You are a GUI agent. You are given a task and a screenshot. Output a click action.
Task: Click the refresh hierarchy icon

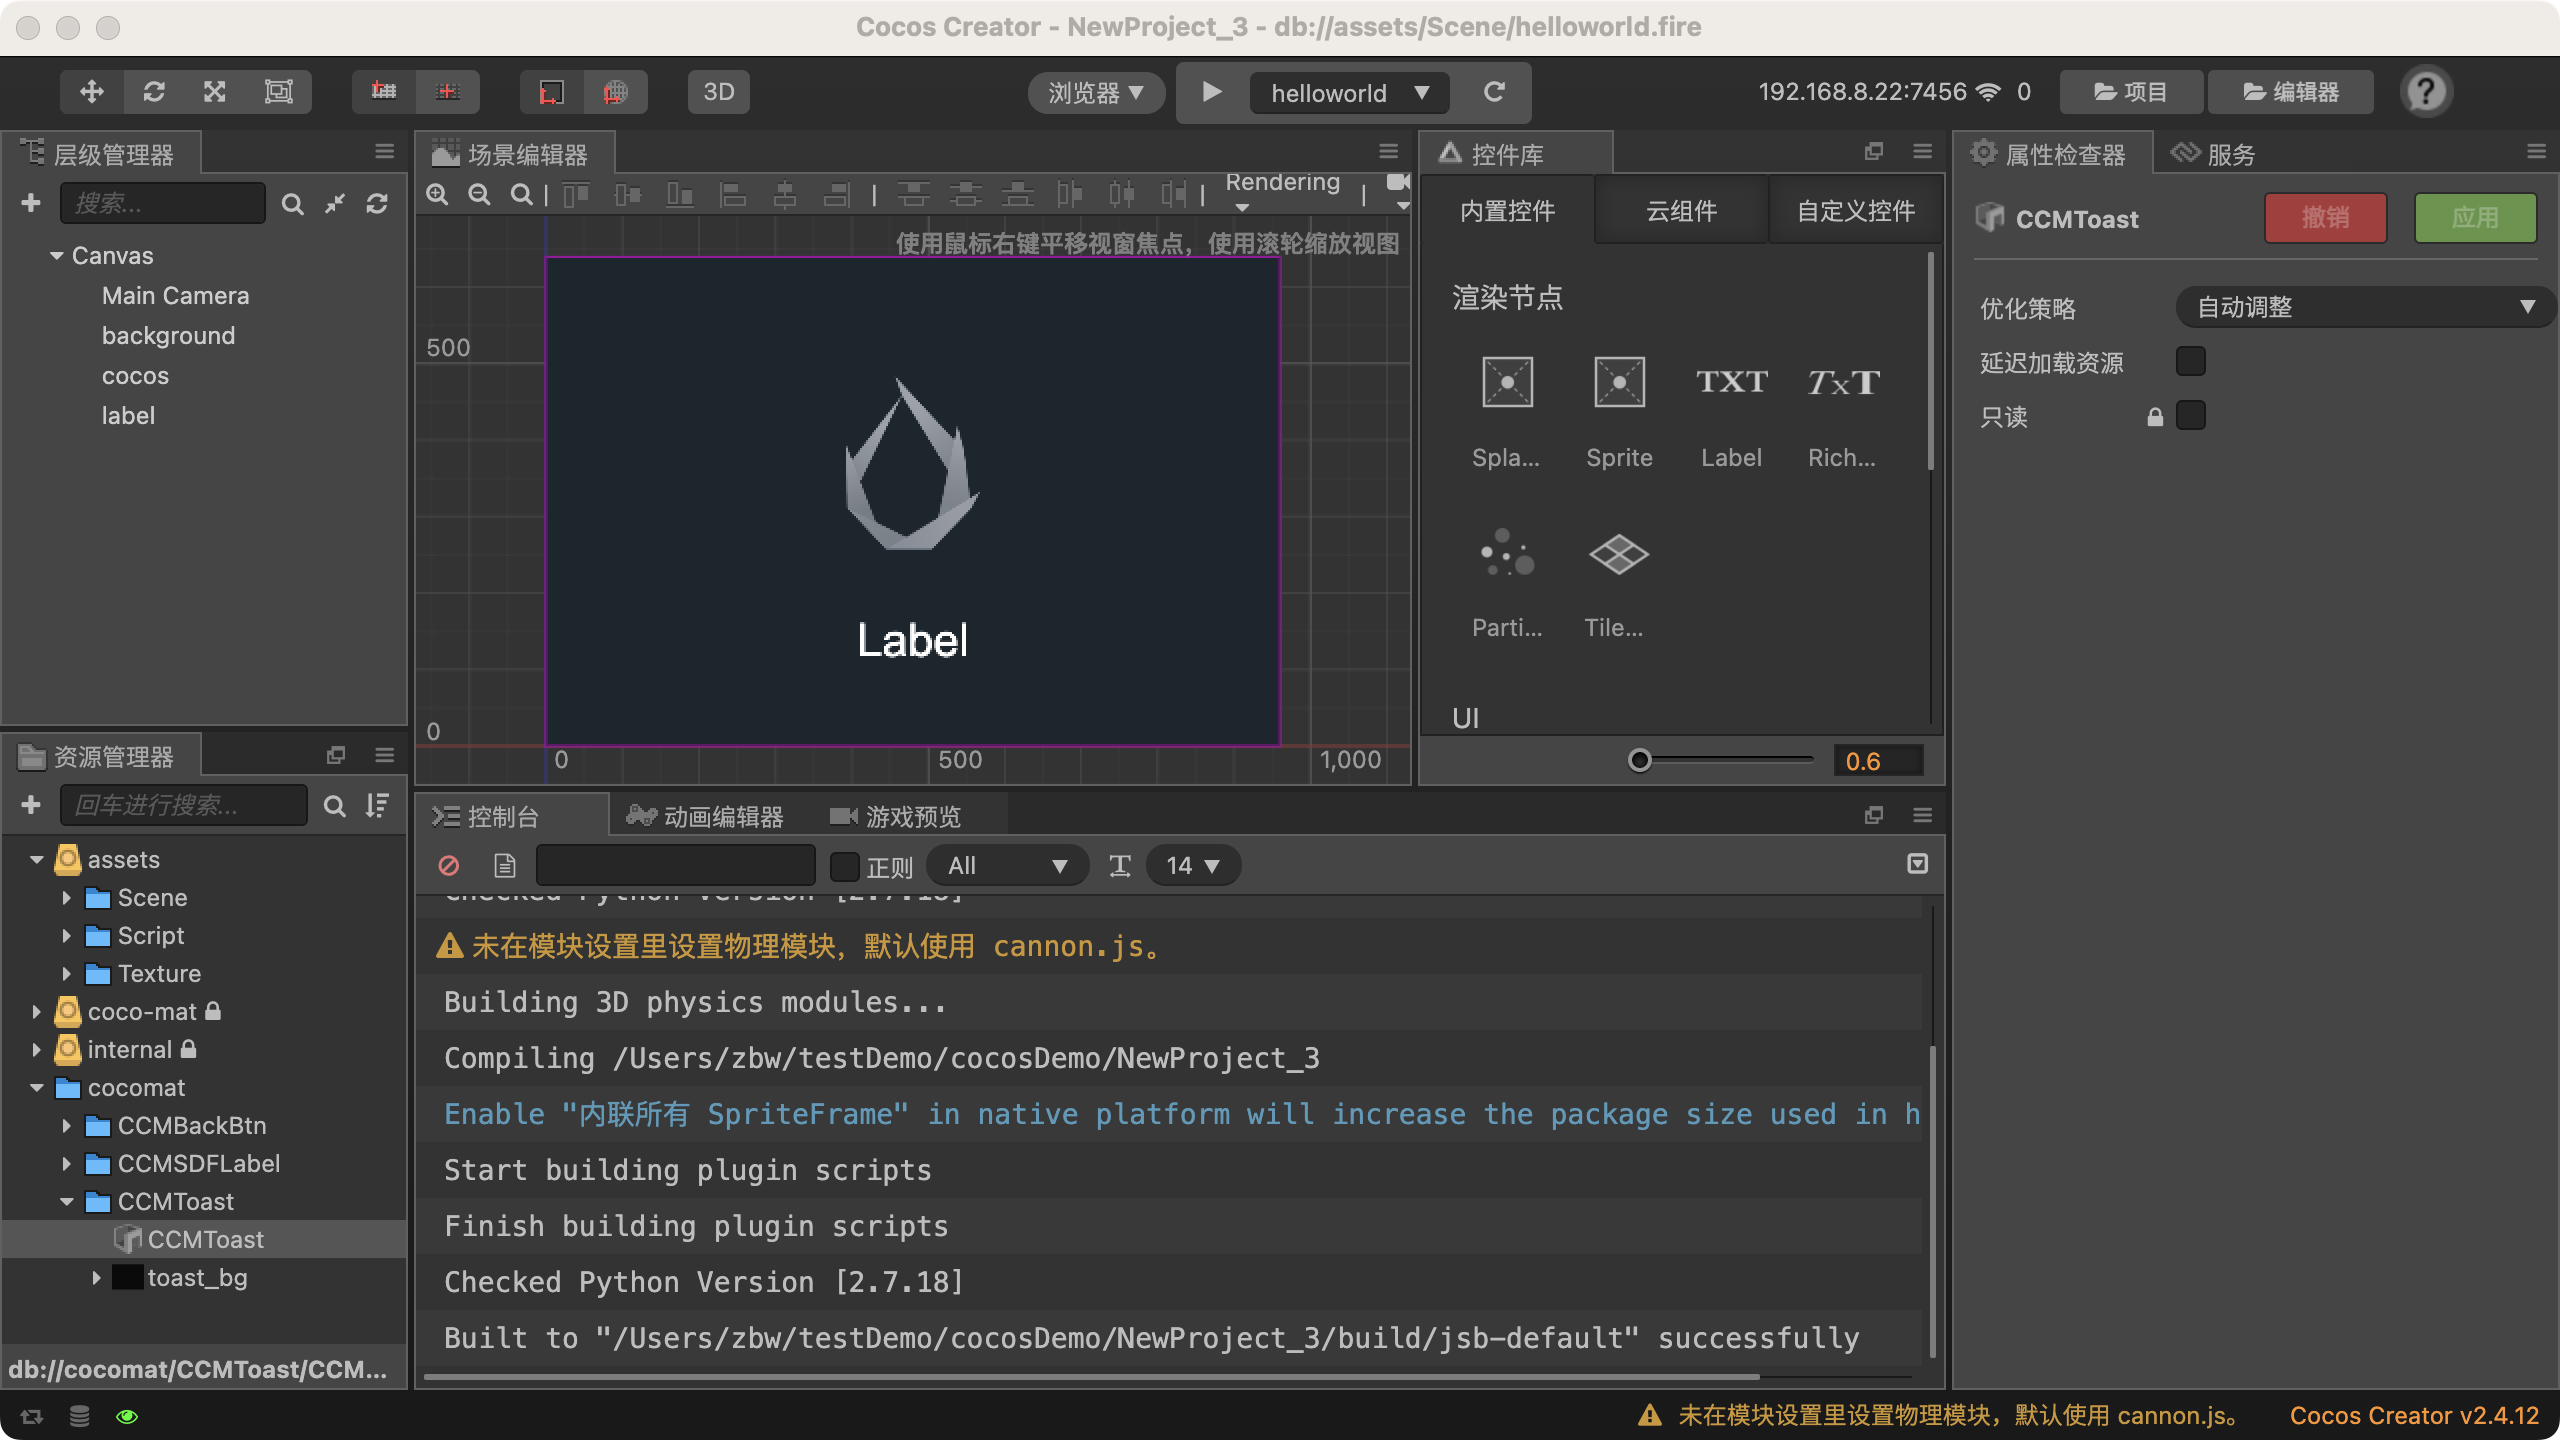377,204
